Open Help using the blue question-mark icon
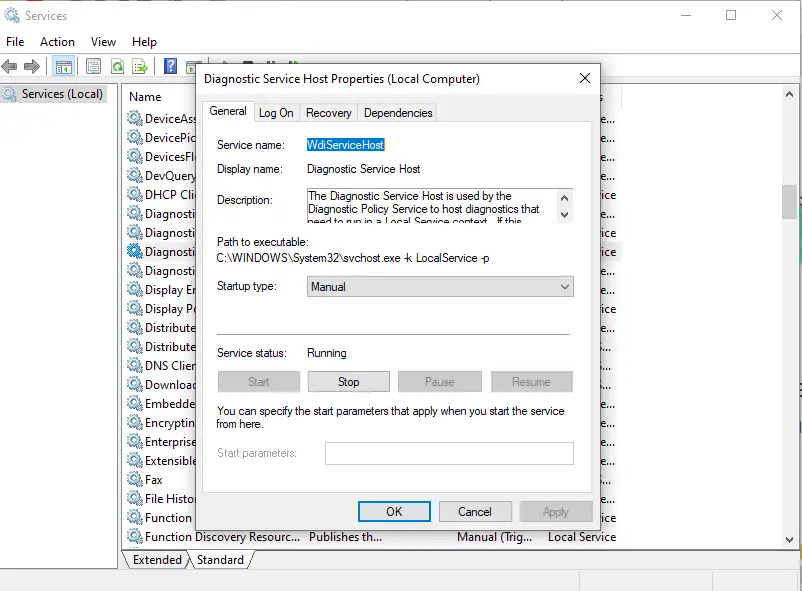The height and width of the screenshot is (591, 802). 170,67
